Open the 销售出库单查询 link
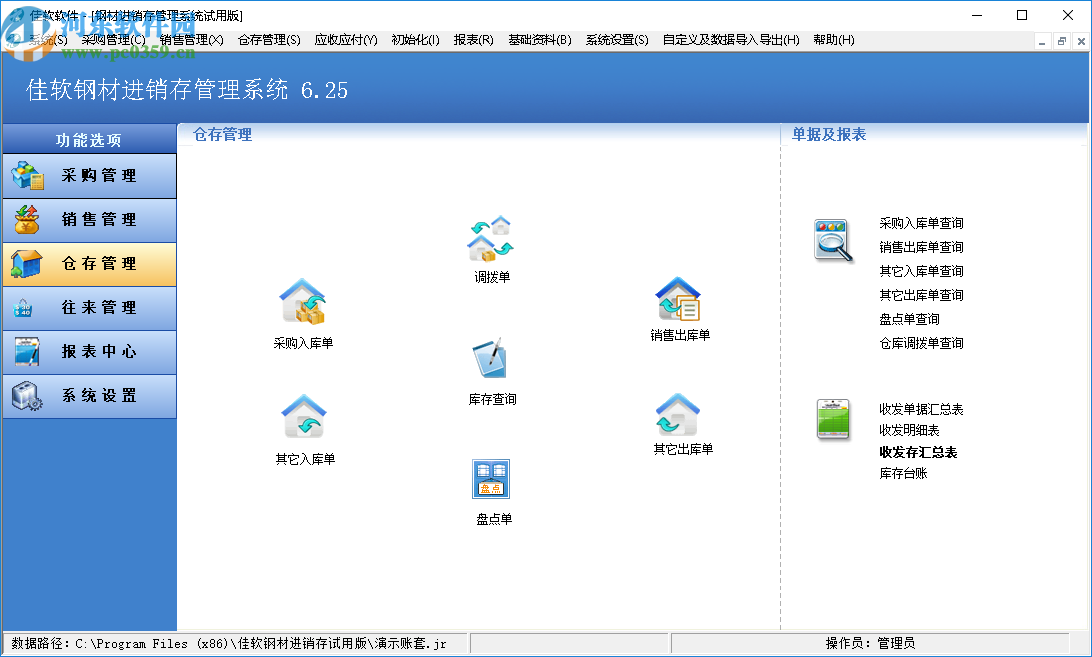Screen dimensions: 1092x657 [921, 247]
